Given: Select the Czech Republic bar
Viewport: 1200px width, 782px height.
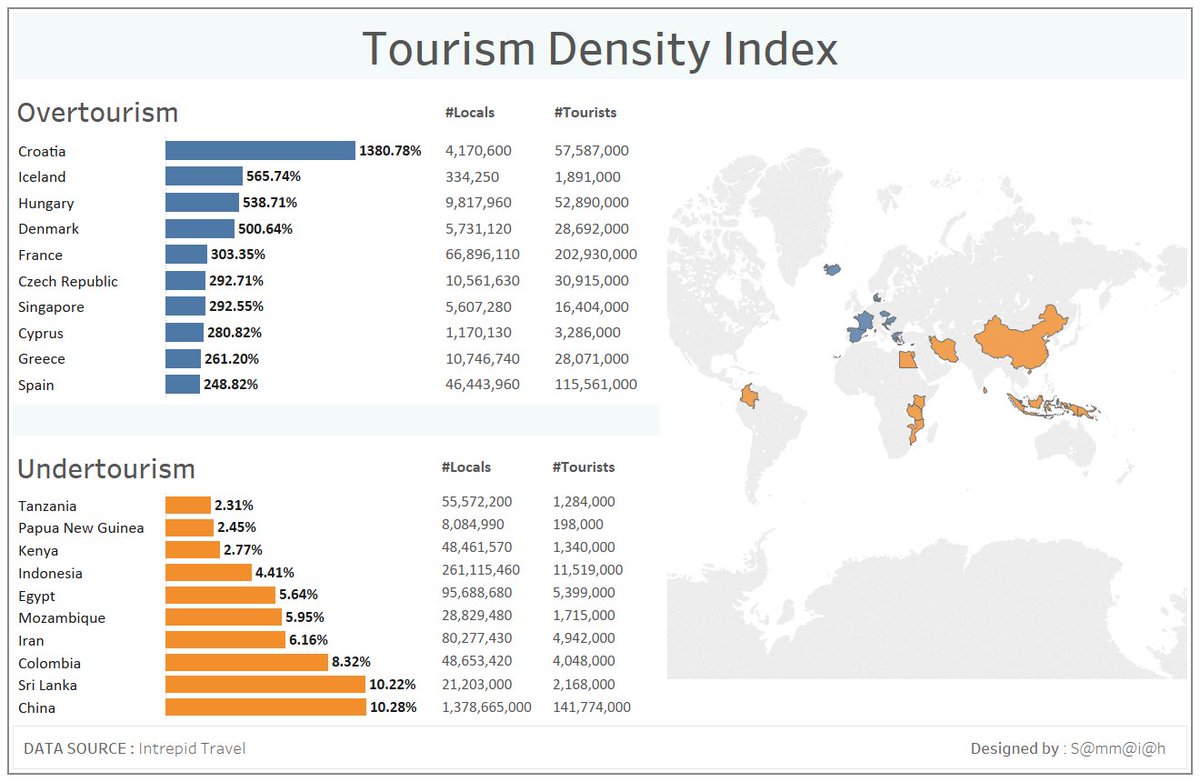Looking at the screenshot, I should [x=185, y=280].
